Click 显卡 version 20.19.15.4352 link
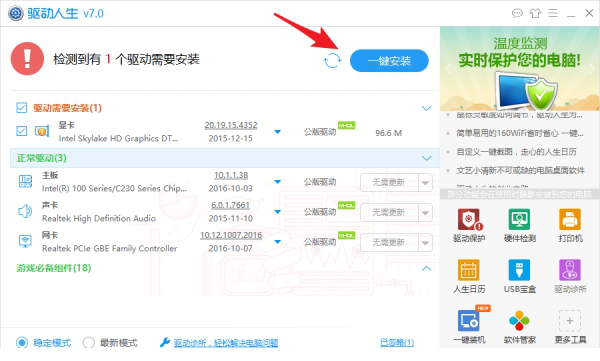Viewport: 600px width, 361px height. tap(231, 125)
